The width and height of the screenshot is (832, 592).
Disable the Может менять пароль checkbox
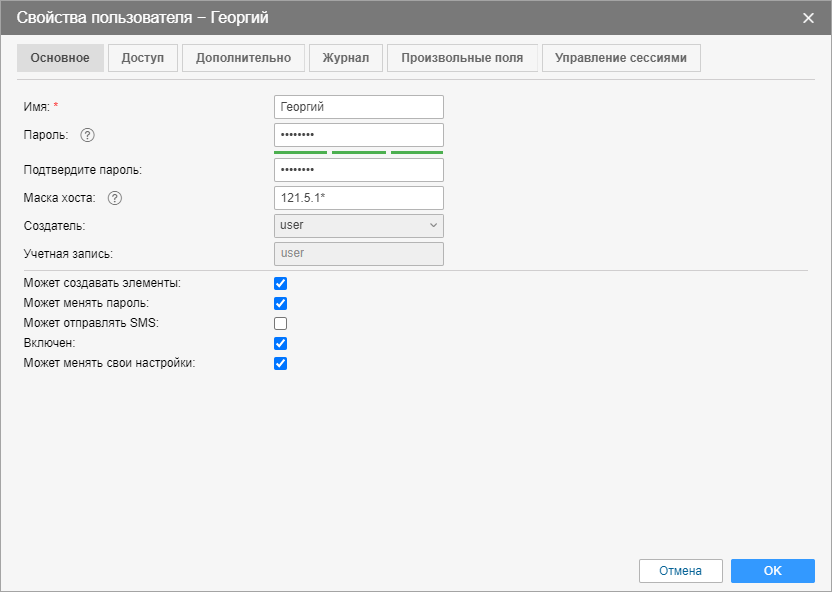tap(281, 304)
